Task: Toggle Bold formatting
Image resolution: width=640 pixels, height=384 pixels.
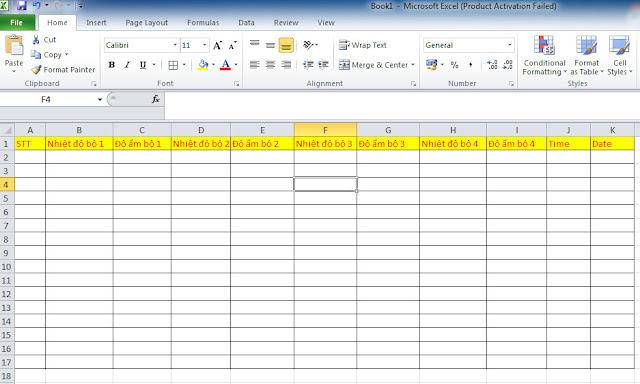Action: click(111, 64)
